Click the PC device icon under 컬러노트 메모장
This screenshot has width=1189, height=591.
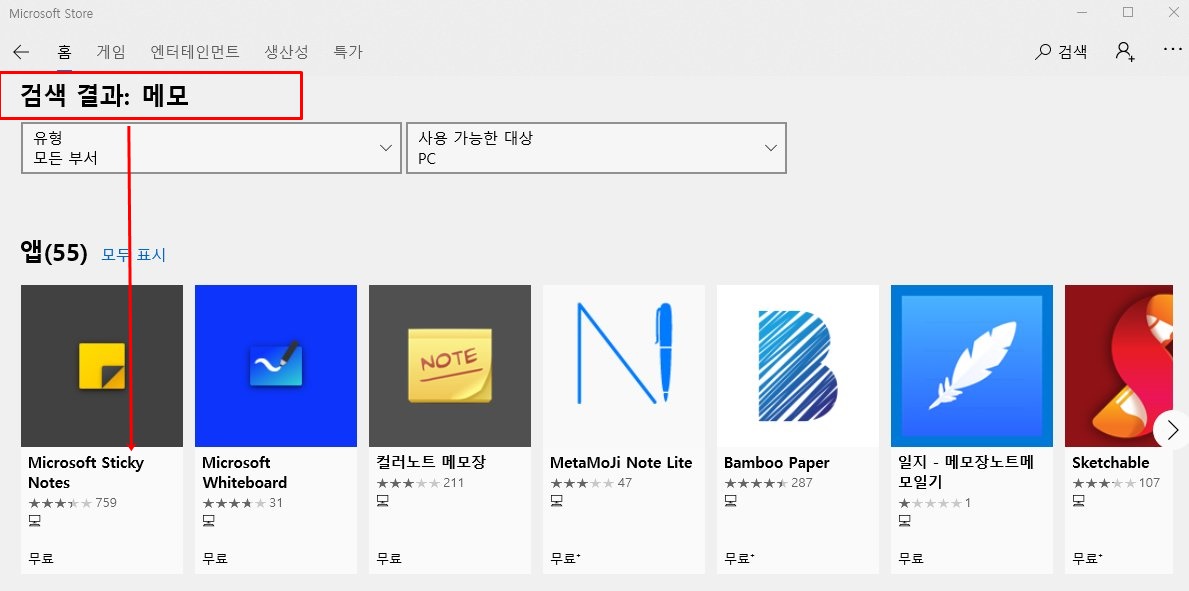382,501
